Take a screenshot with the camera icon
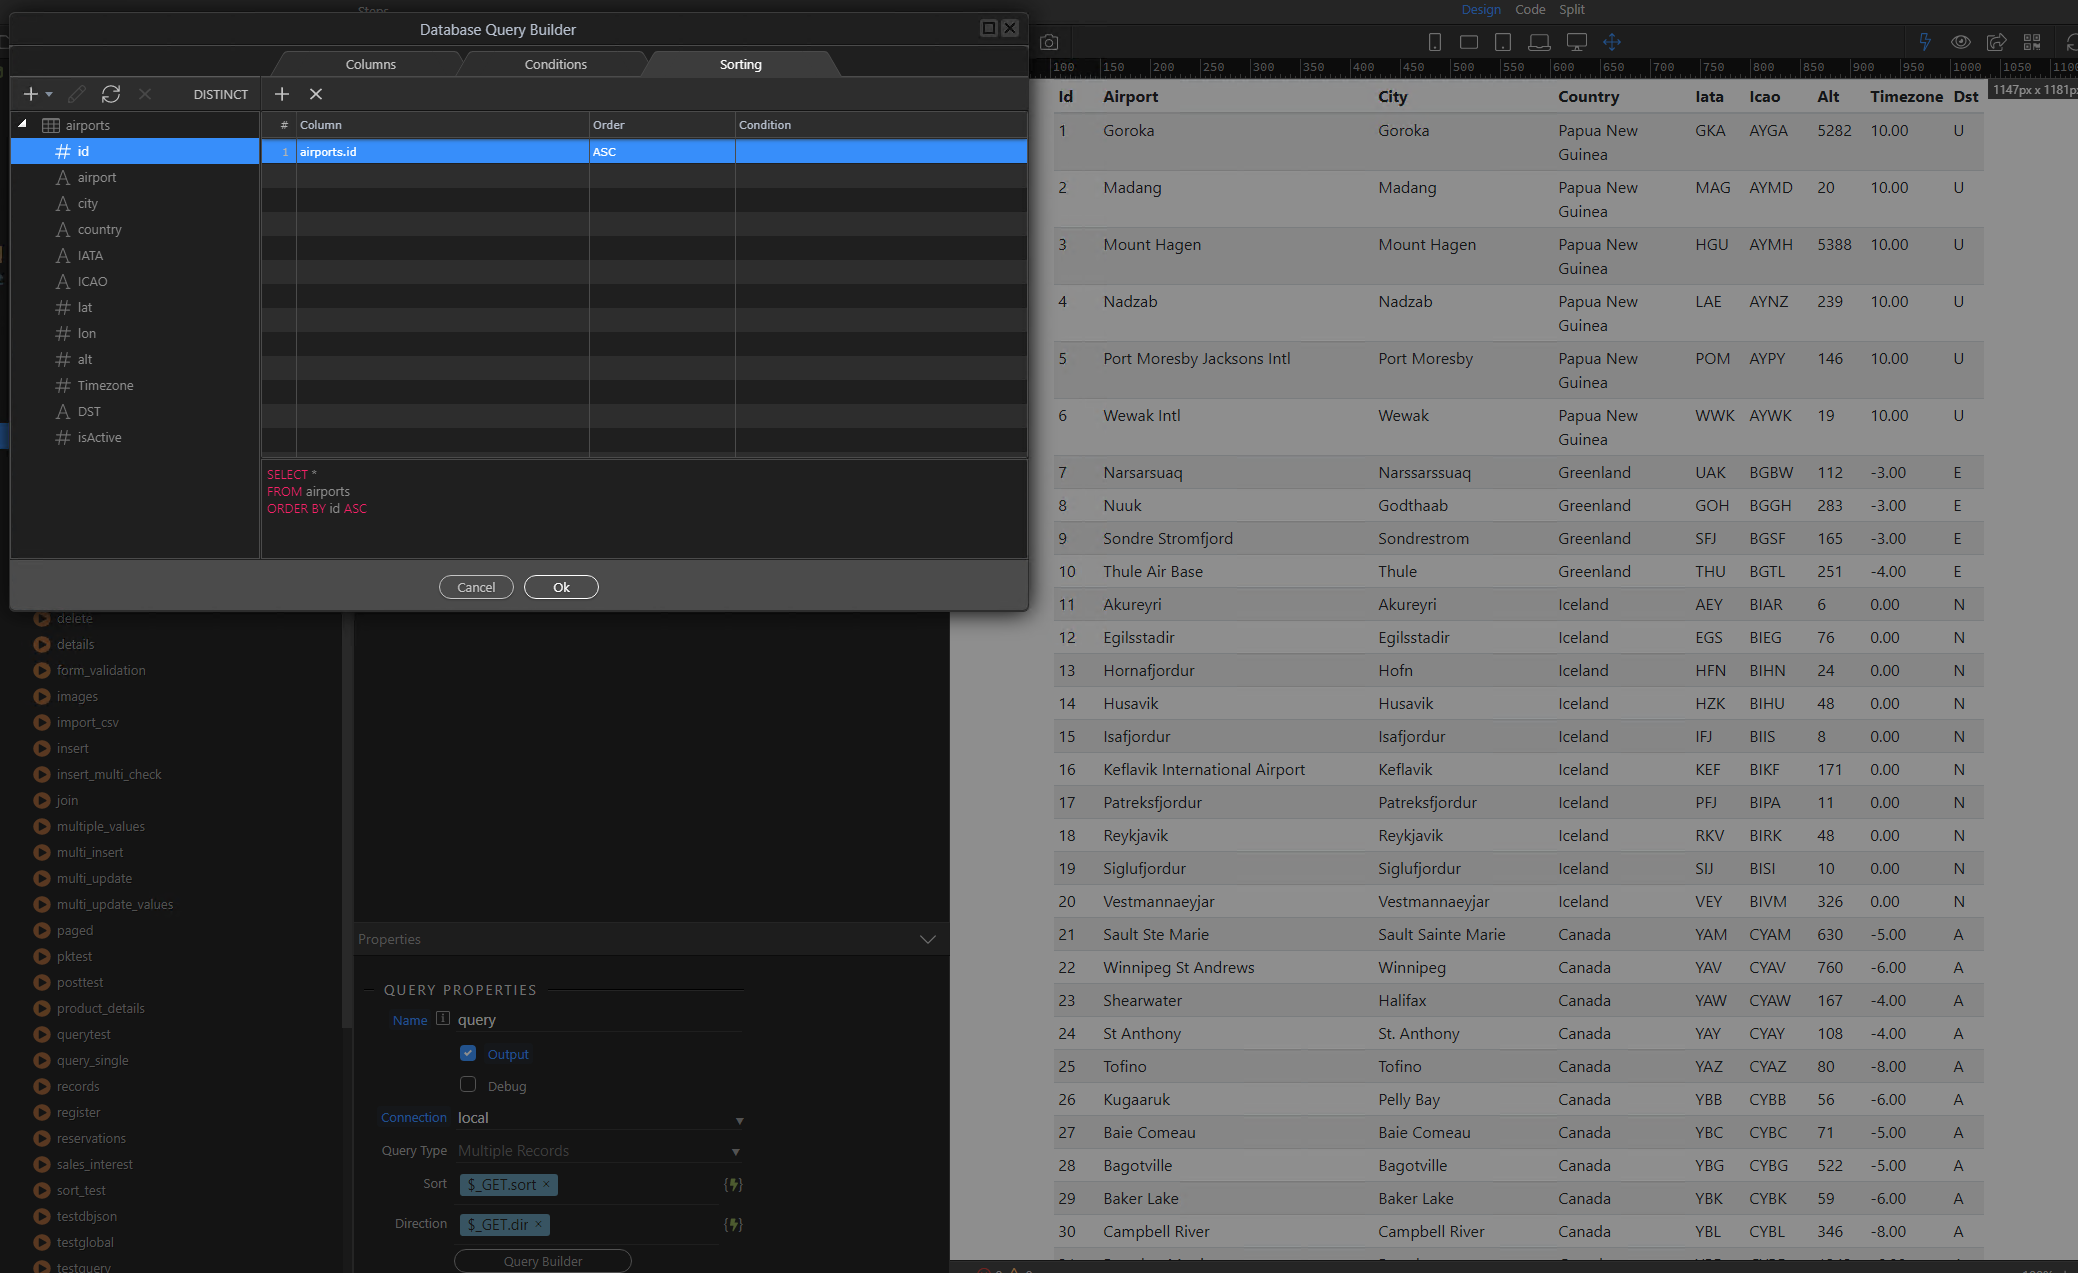Screen dimensions: 2078x1273 tap(1049, 42)
